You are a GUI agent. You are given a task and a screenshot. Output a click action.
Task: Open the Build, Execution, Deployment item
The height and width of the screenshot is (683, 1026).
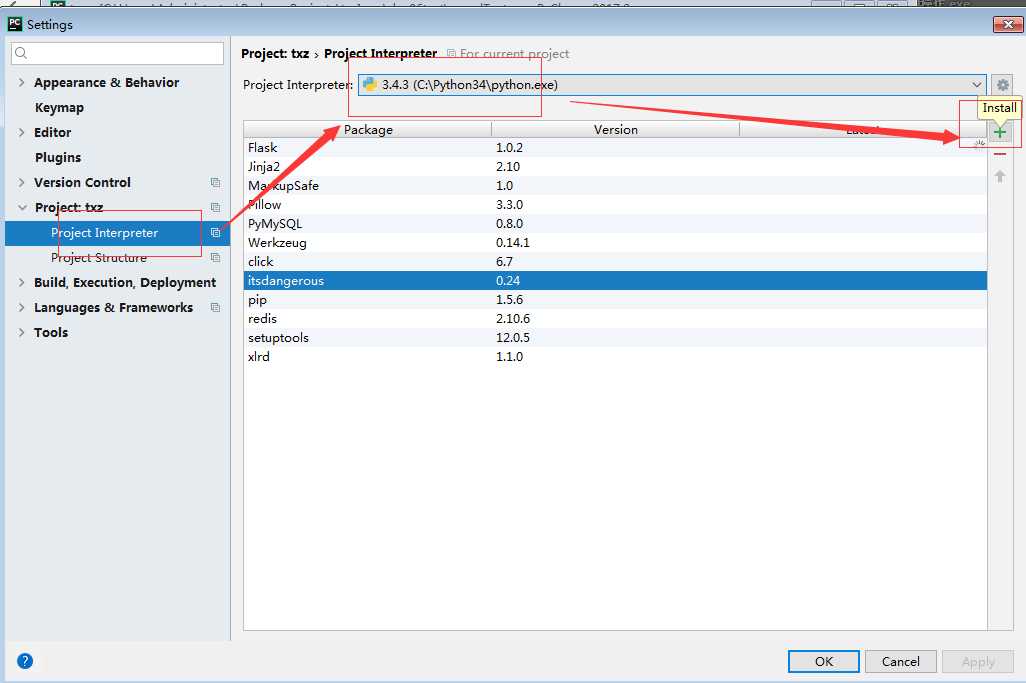(125, 283)
